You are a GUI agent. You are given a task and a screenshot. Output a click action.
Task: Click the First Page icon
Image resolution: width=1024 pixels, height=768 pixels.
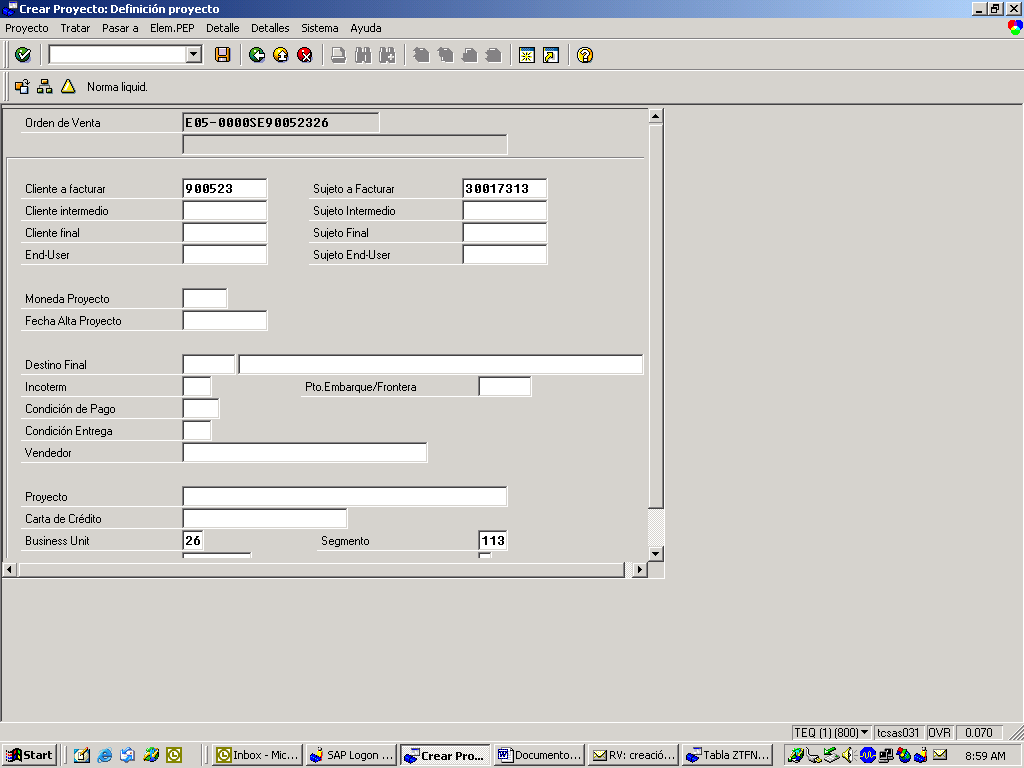click(x=421, y=55)
